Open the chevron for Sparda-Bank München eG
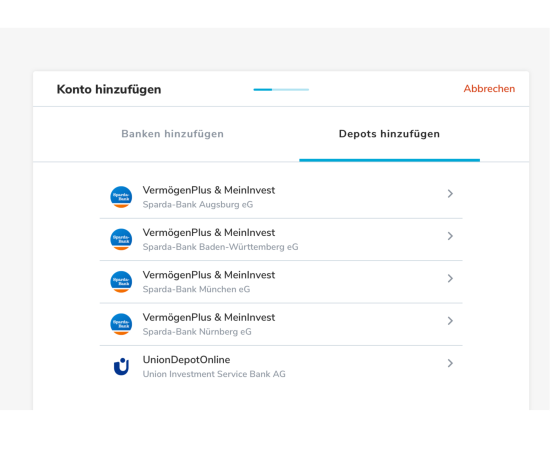Viewport: 559px width, 468px height. click(450, 278)
